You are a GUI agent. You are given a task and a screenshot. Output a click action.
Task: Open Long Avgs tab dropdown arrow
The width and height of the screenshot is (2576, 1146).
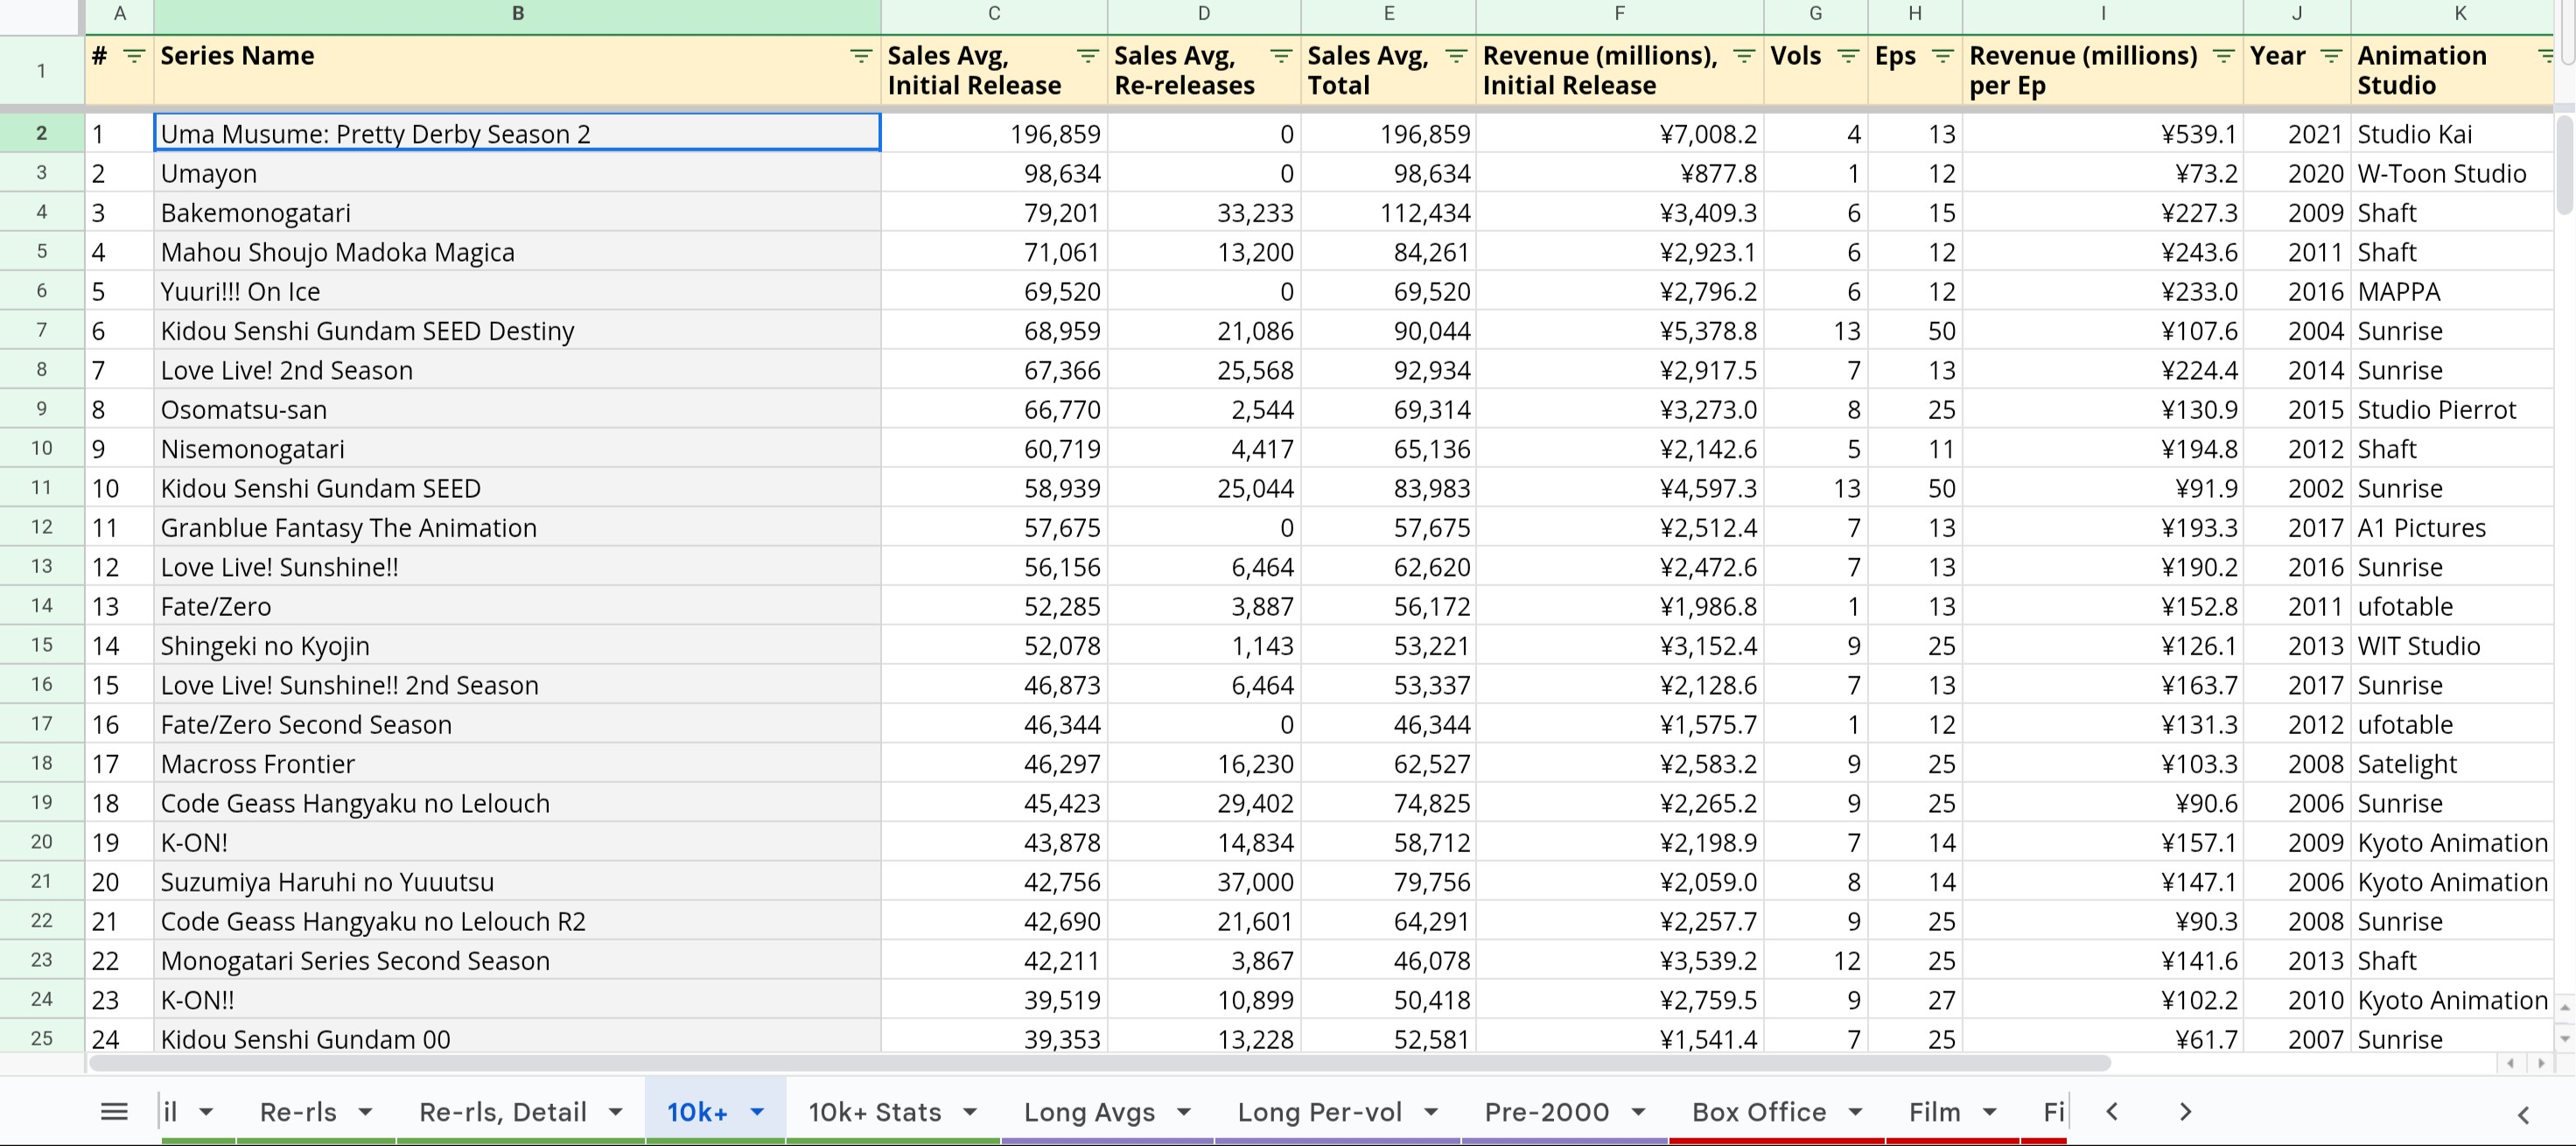(x=1184, y=1112)
